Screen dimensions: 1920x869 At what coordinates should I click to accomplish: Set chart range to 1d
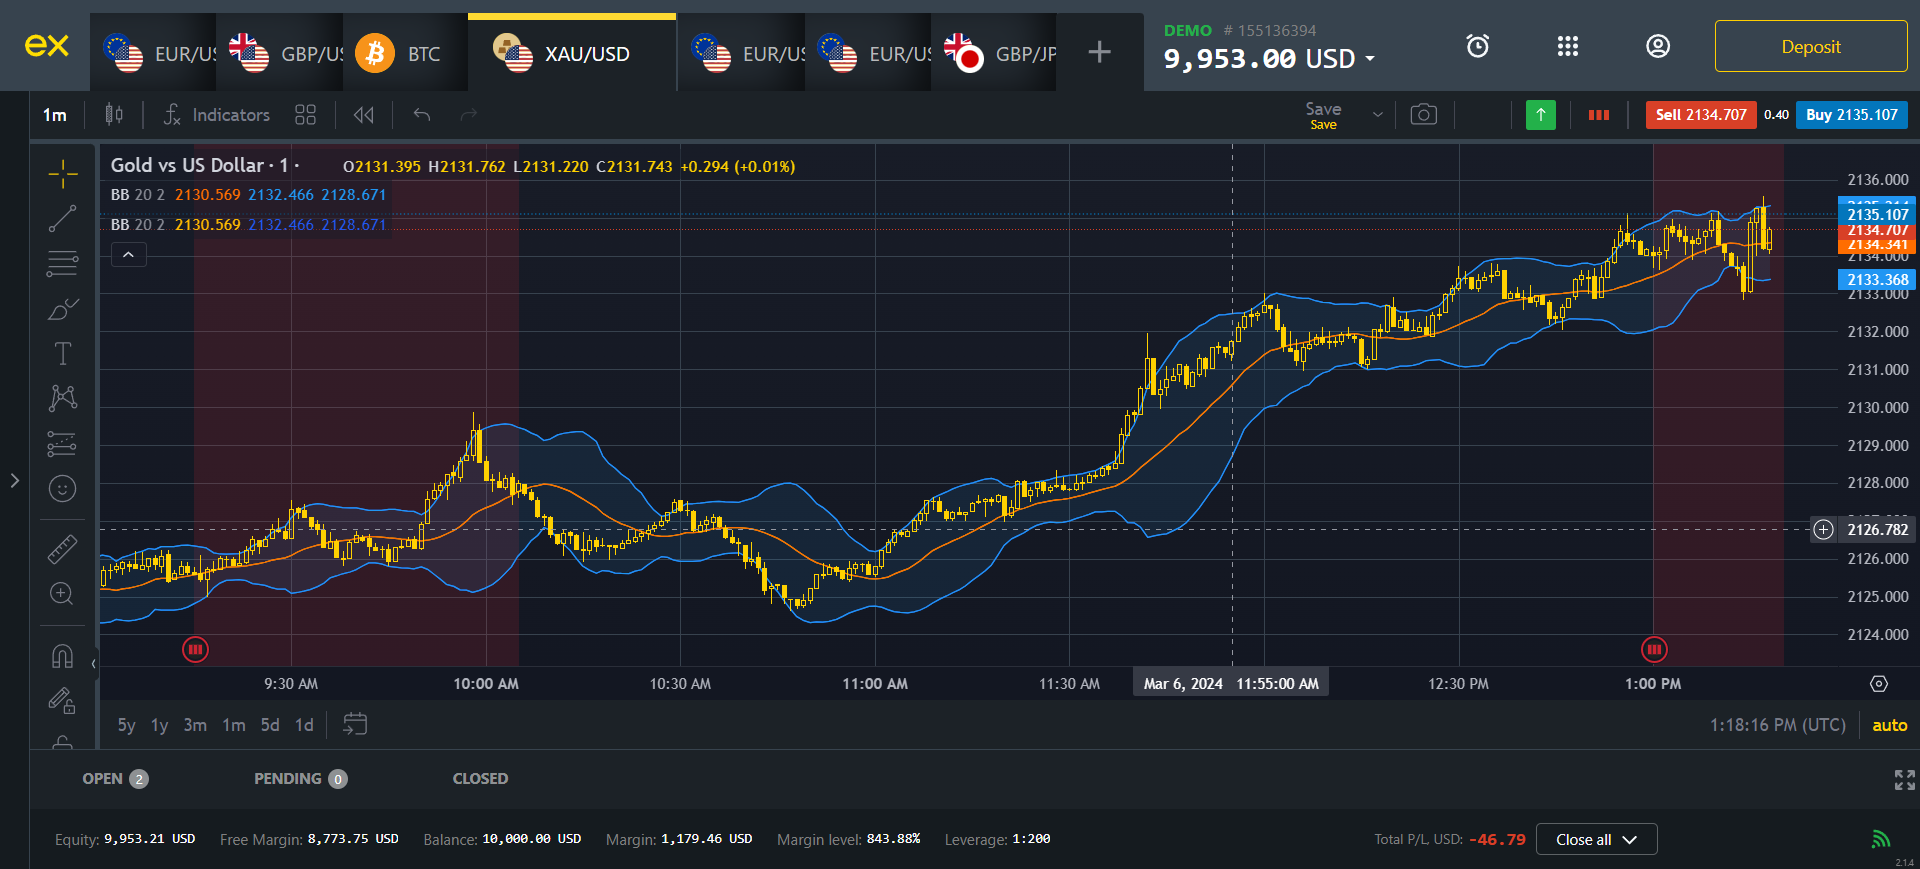[x=304, y=725]
